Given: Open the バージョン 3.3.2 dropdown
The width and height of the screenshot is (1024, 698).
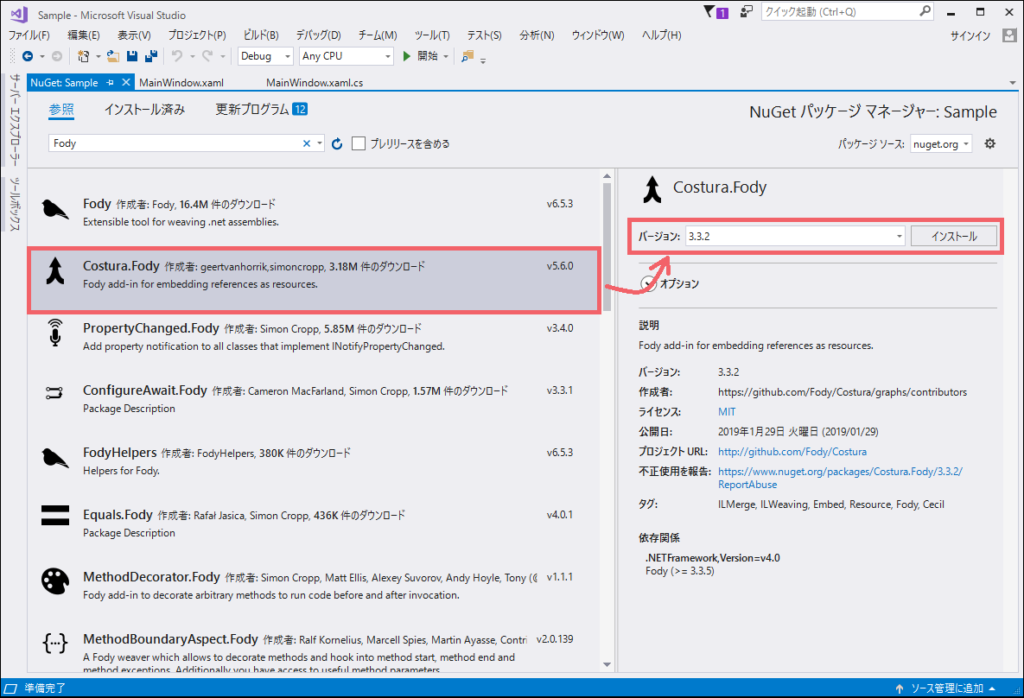Looking at the screenshot, I should click(899, 236).
